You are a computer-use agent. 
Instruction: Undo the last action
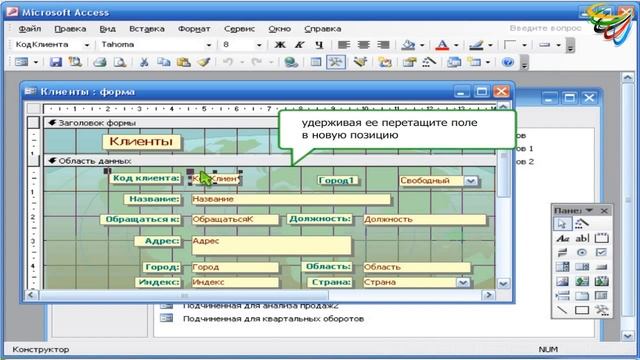228,62
